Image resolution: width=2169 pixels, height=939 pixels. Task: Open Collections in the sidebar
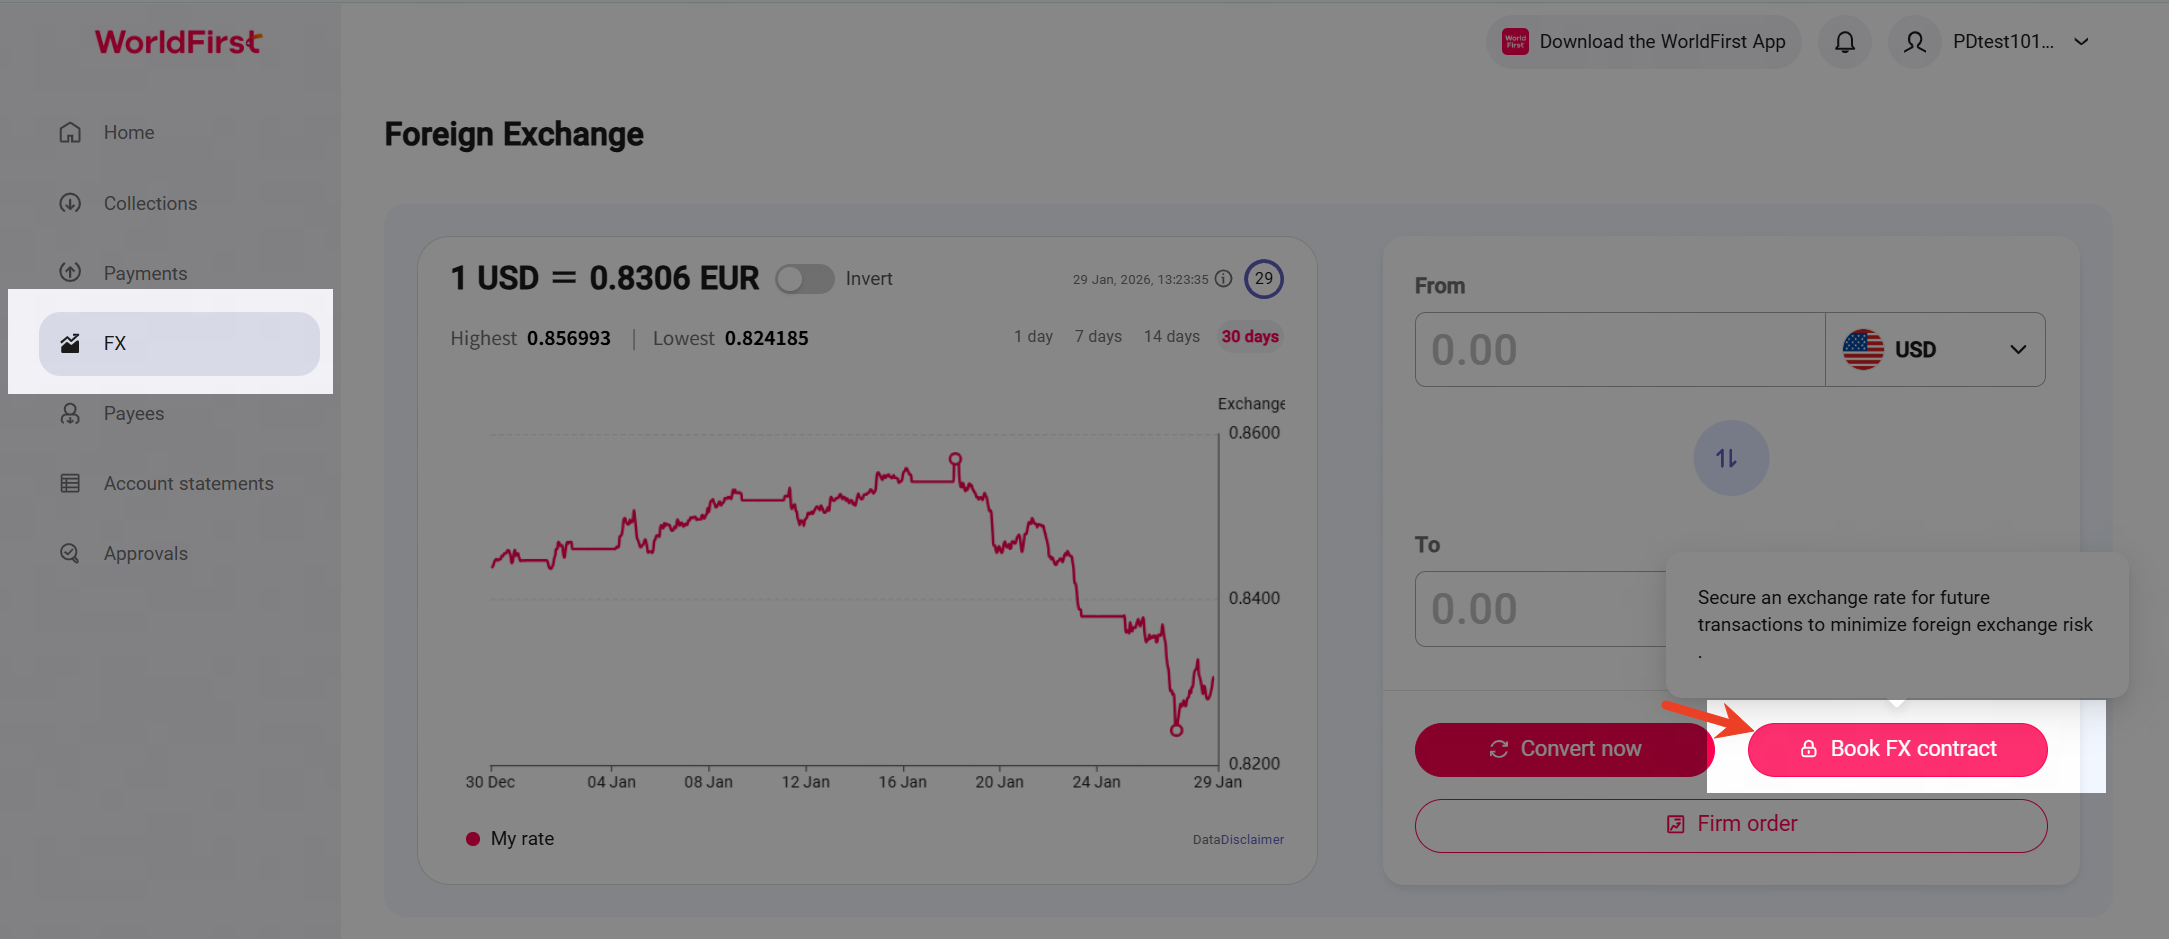150,203
